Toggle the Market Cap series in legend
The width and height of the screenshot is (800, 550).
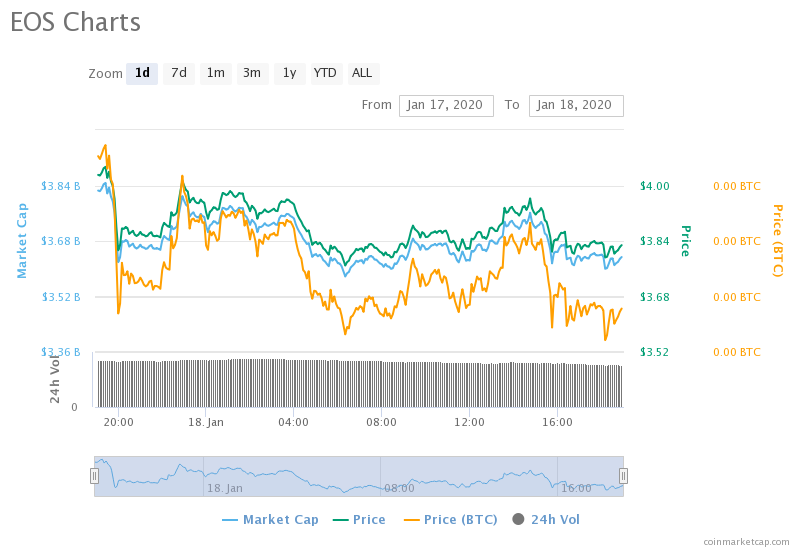[270, 520]
